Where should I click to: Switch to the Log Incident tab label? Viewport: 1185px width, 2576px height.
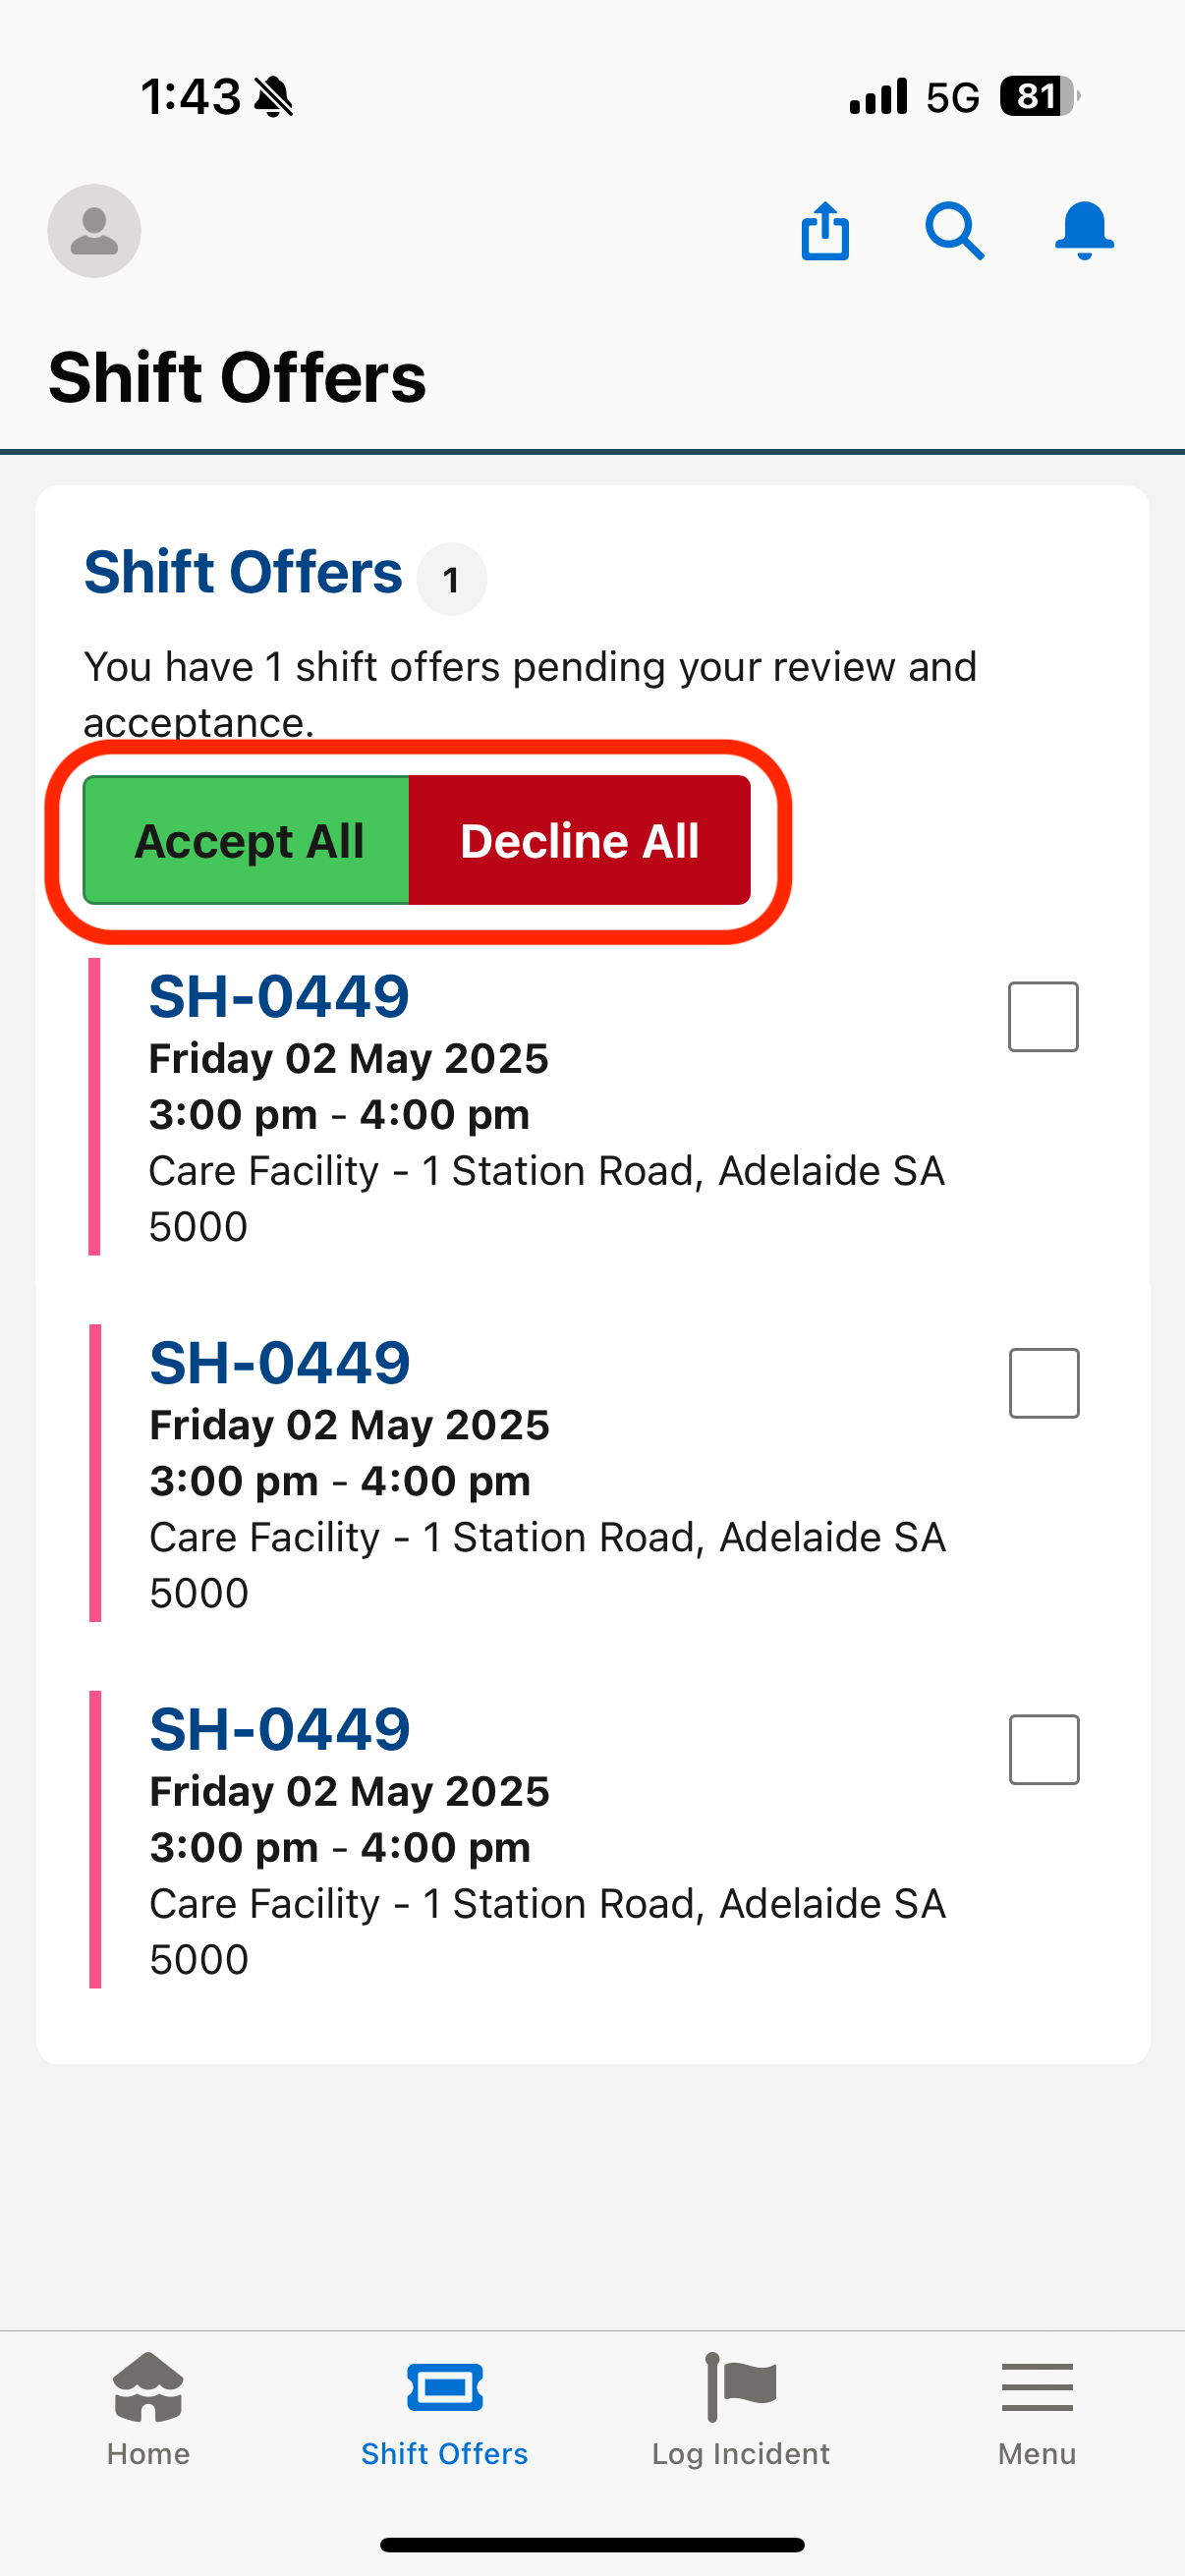[741, 2454]
